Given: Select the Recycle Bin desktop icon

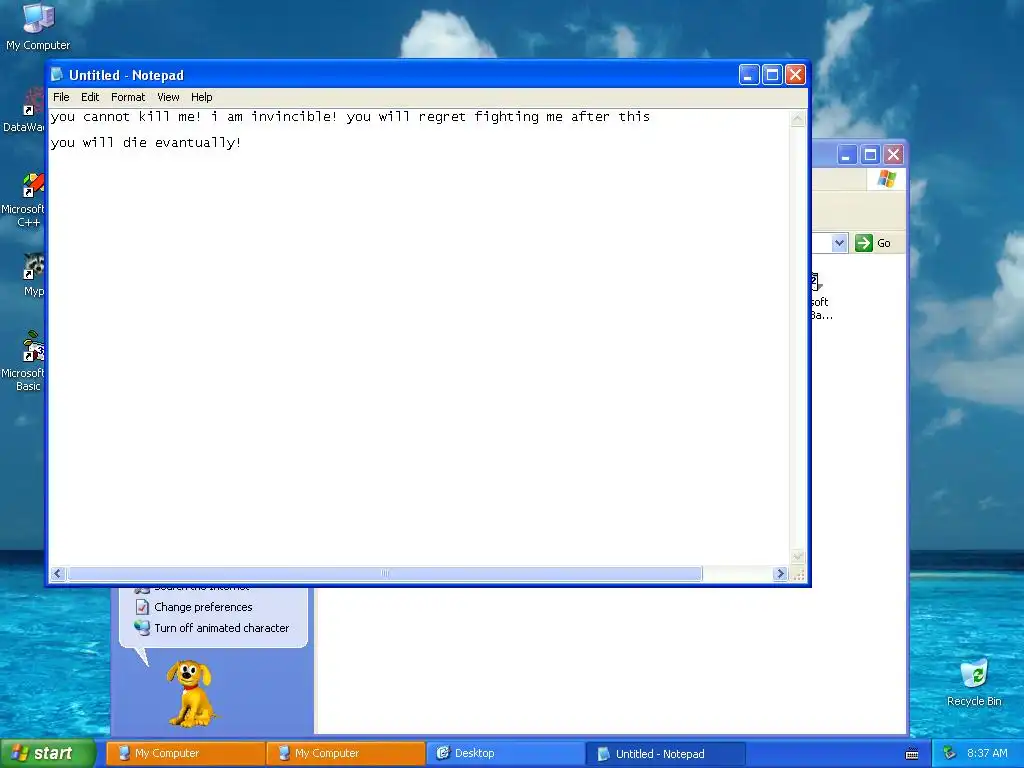Looking at the screenshot, I should click(x=974, y=682).
